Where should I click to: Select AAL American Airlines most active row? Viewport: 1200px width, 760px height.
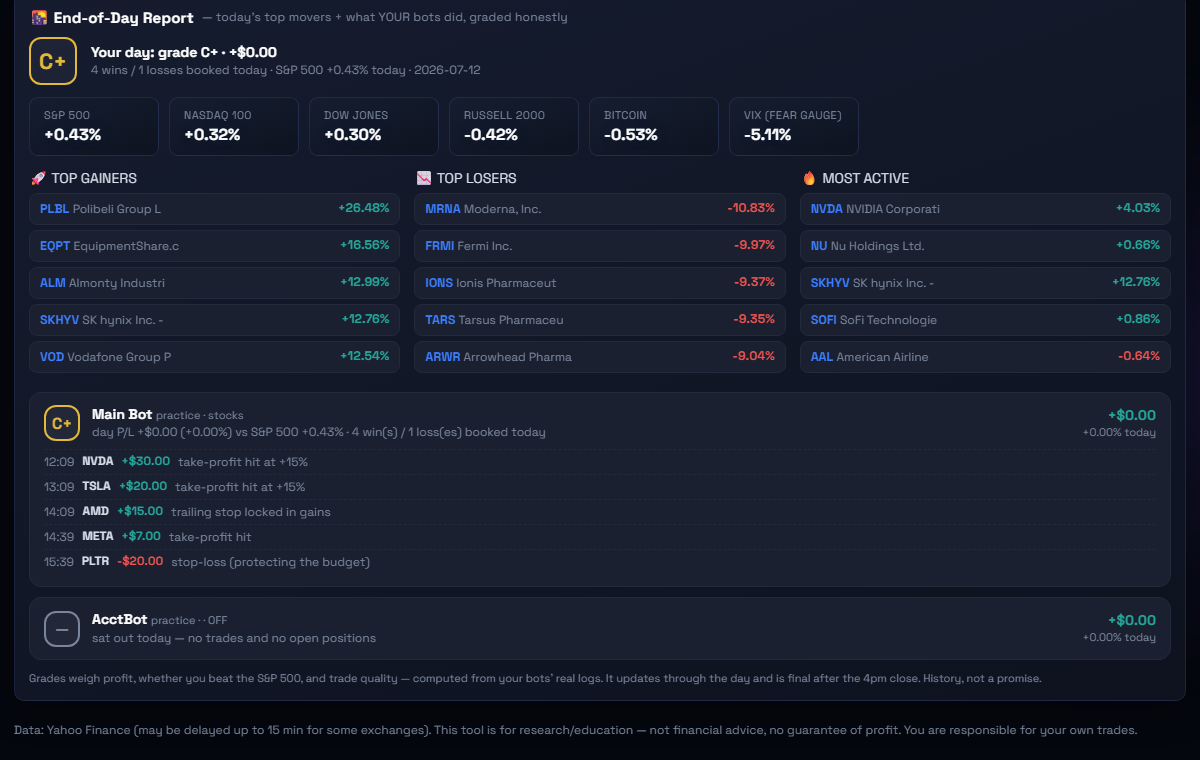(985, 357)
